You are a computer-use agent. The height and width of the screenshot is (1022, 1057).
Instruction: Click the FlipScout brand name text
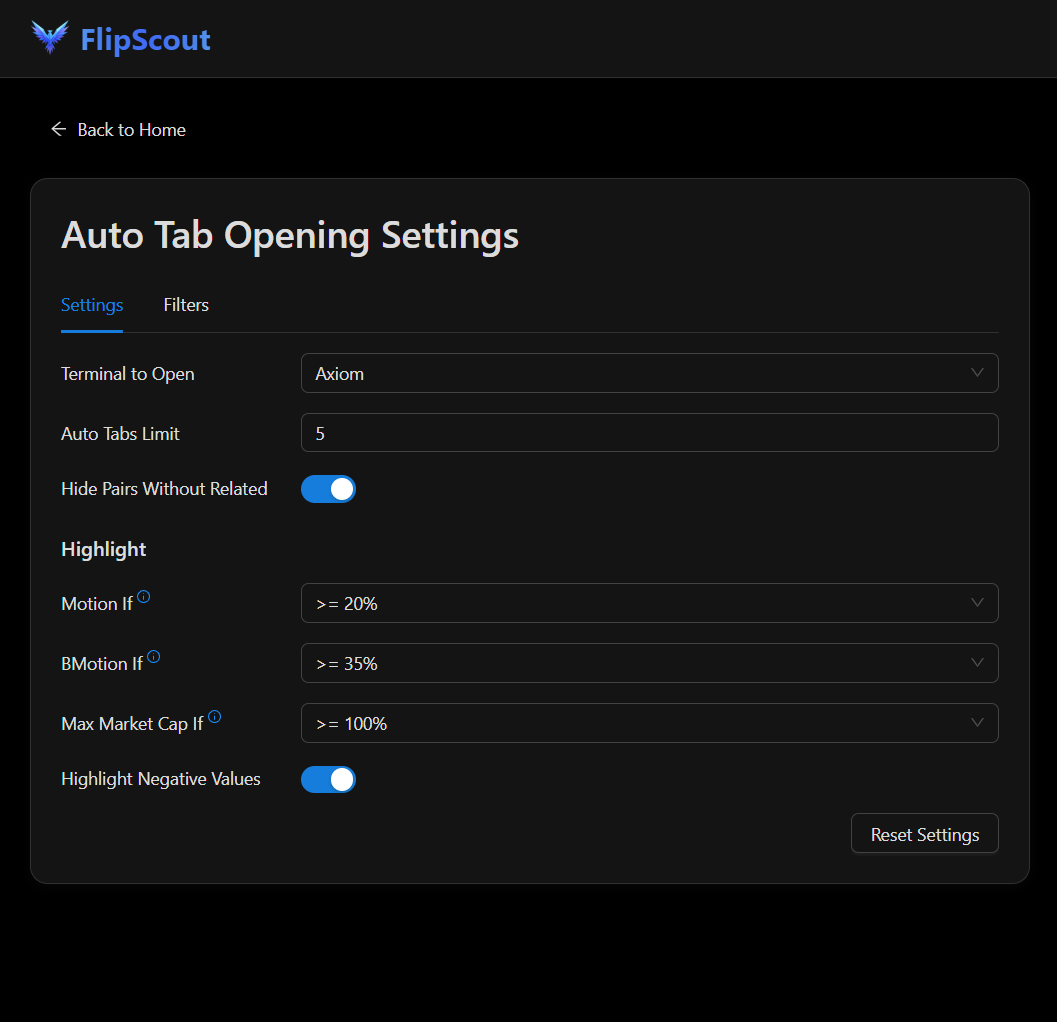(x=145, y=40)
